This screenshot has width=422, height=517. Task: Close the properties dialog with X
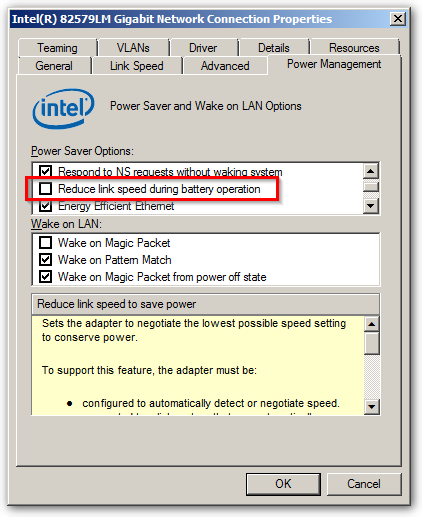point(398,19)
